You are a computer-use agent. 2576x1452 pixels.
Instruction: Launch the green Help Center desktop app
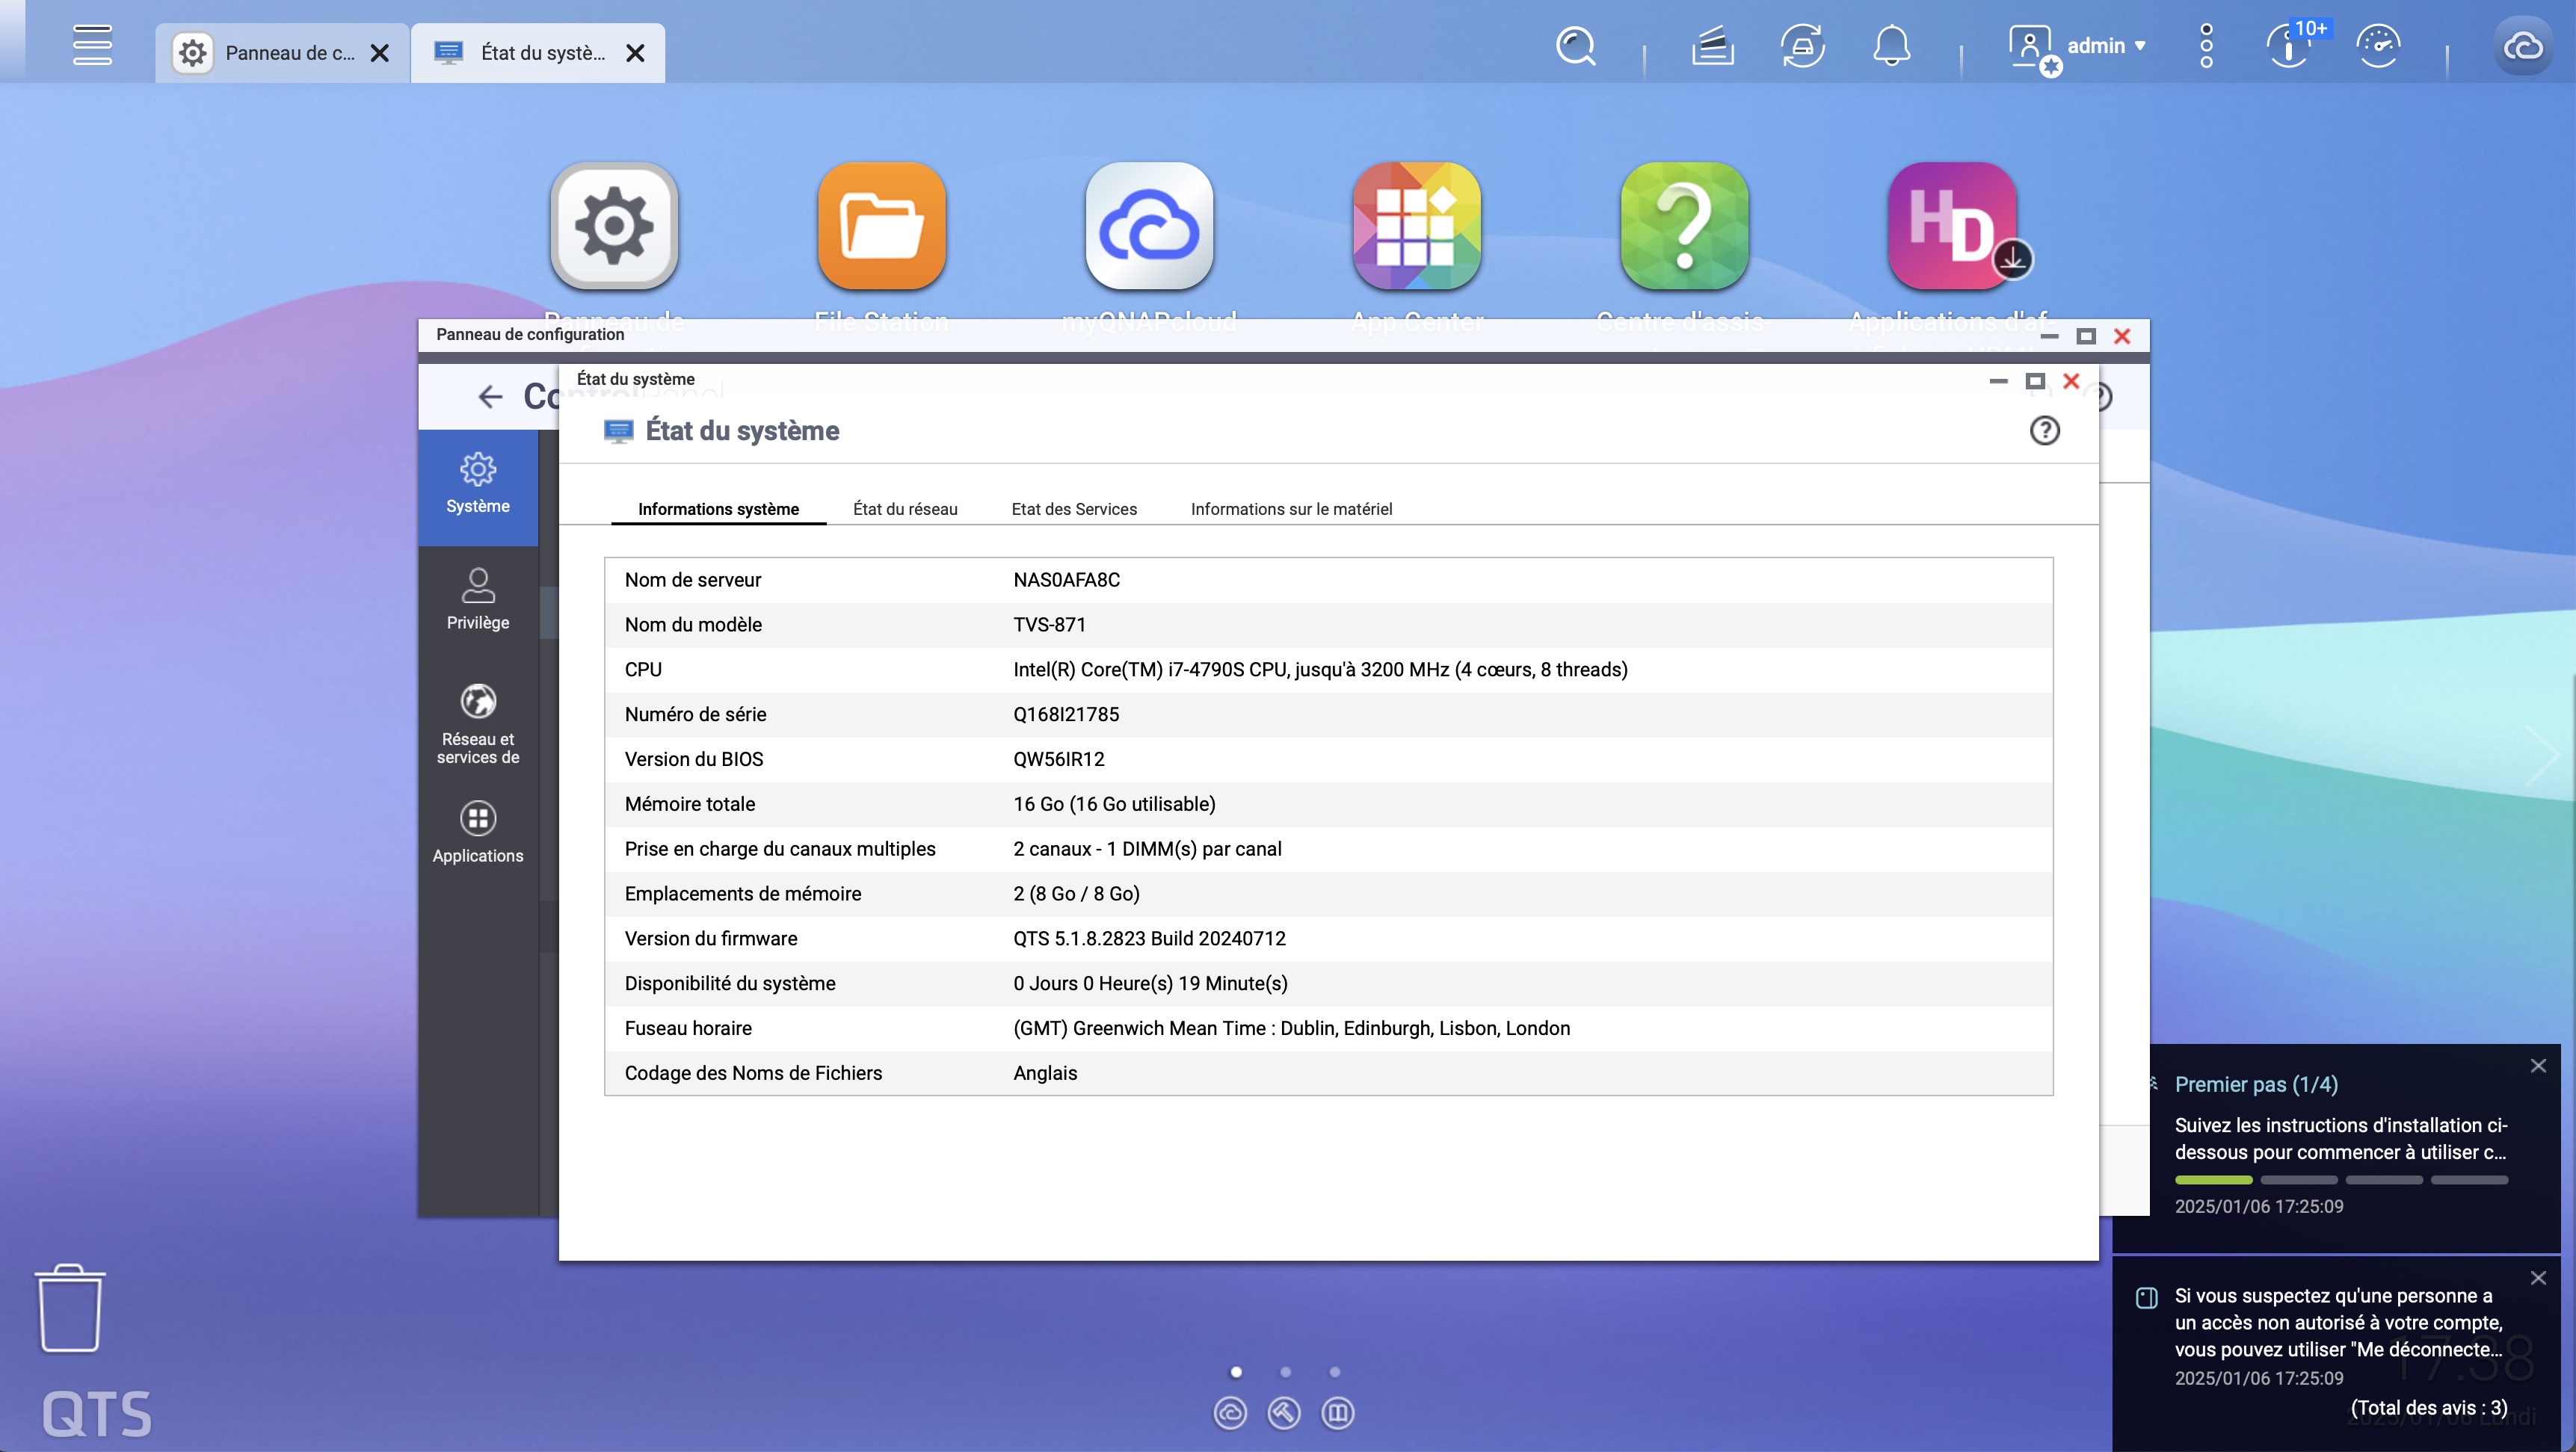(x=1684, y=227)
